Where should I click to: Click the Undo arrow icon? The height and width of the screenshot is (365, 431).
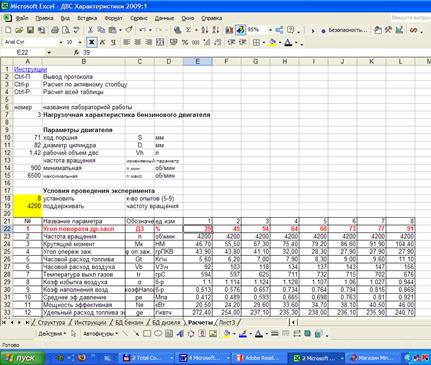[x=142, y=30]
